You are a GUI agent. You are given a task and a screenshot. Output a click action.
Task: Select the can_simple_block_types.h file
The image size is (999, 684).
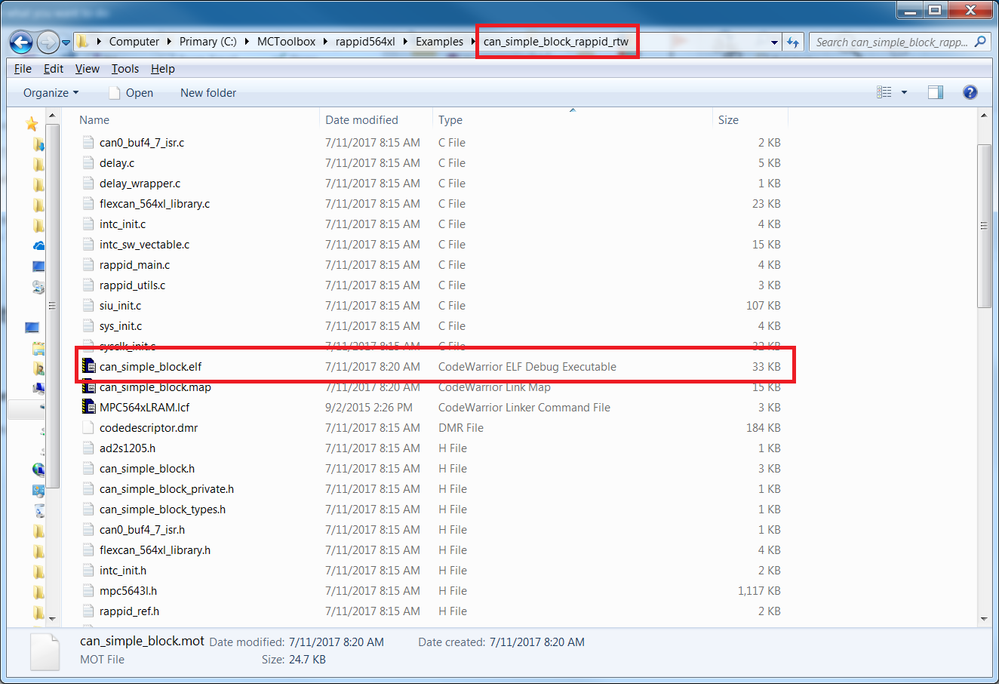[x=162, y=509]
